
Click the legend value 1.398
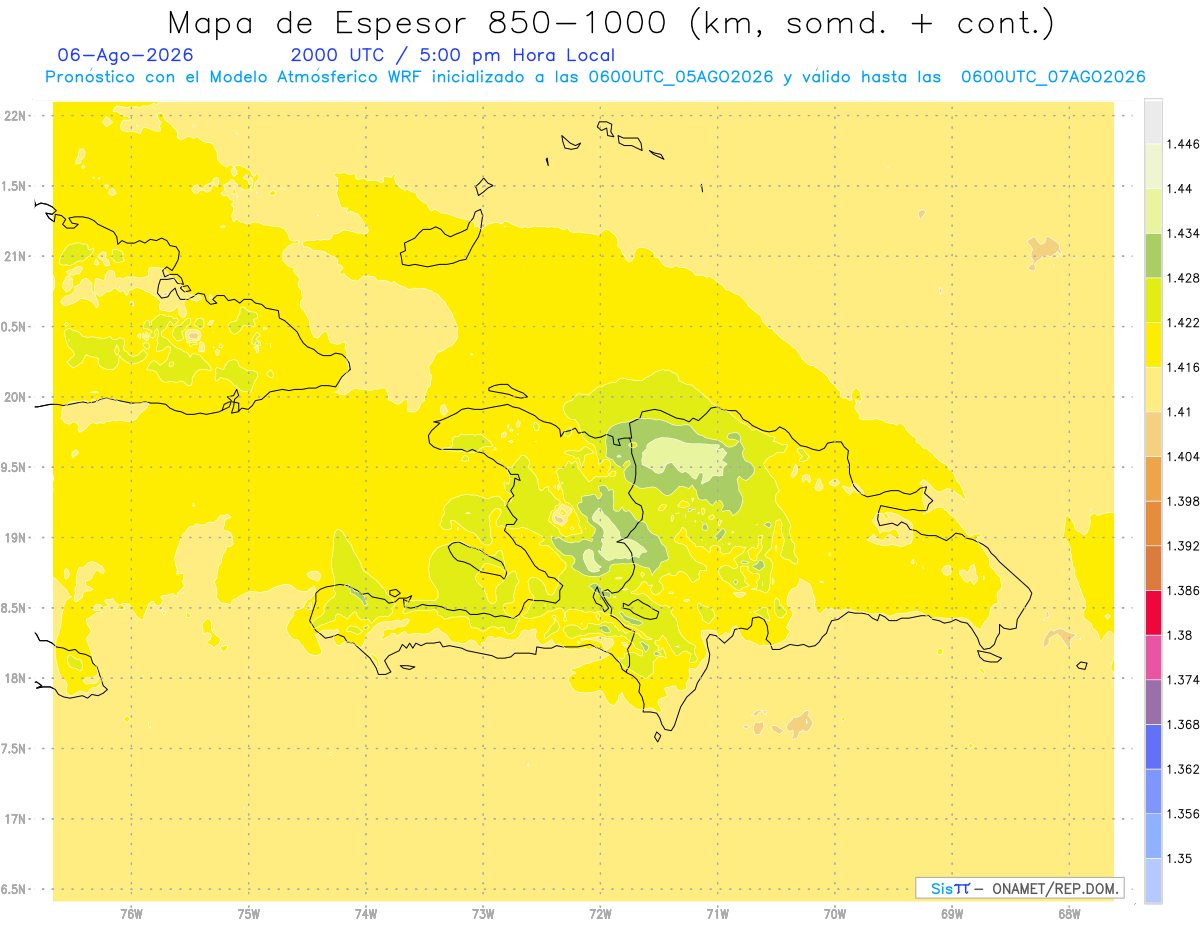coord(1183,501)
